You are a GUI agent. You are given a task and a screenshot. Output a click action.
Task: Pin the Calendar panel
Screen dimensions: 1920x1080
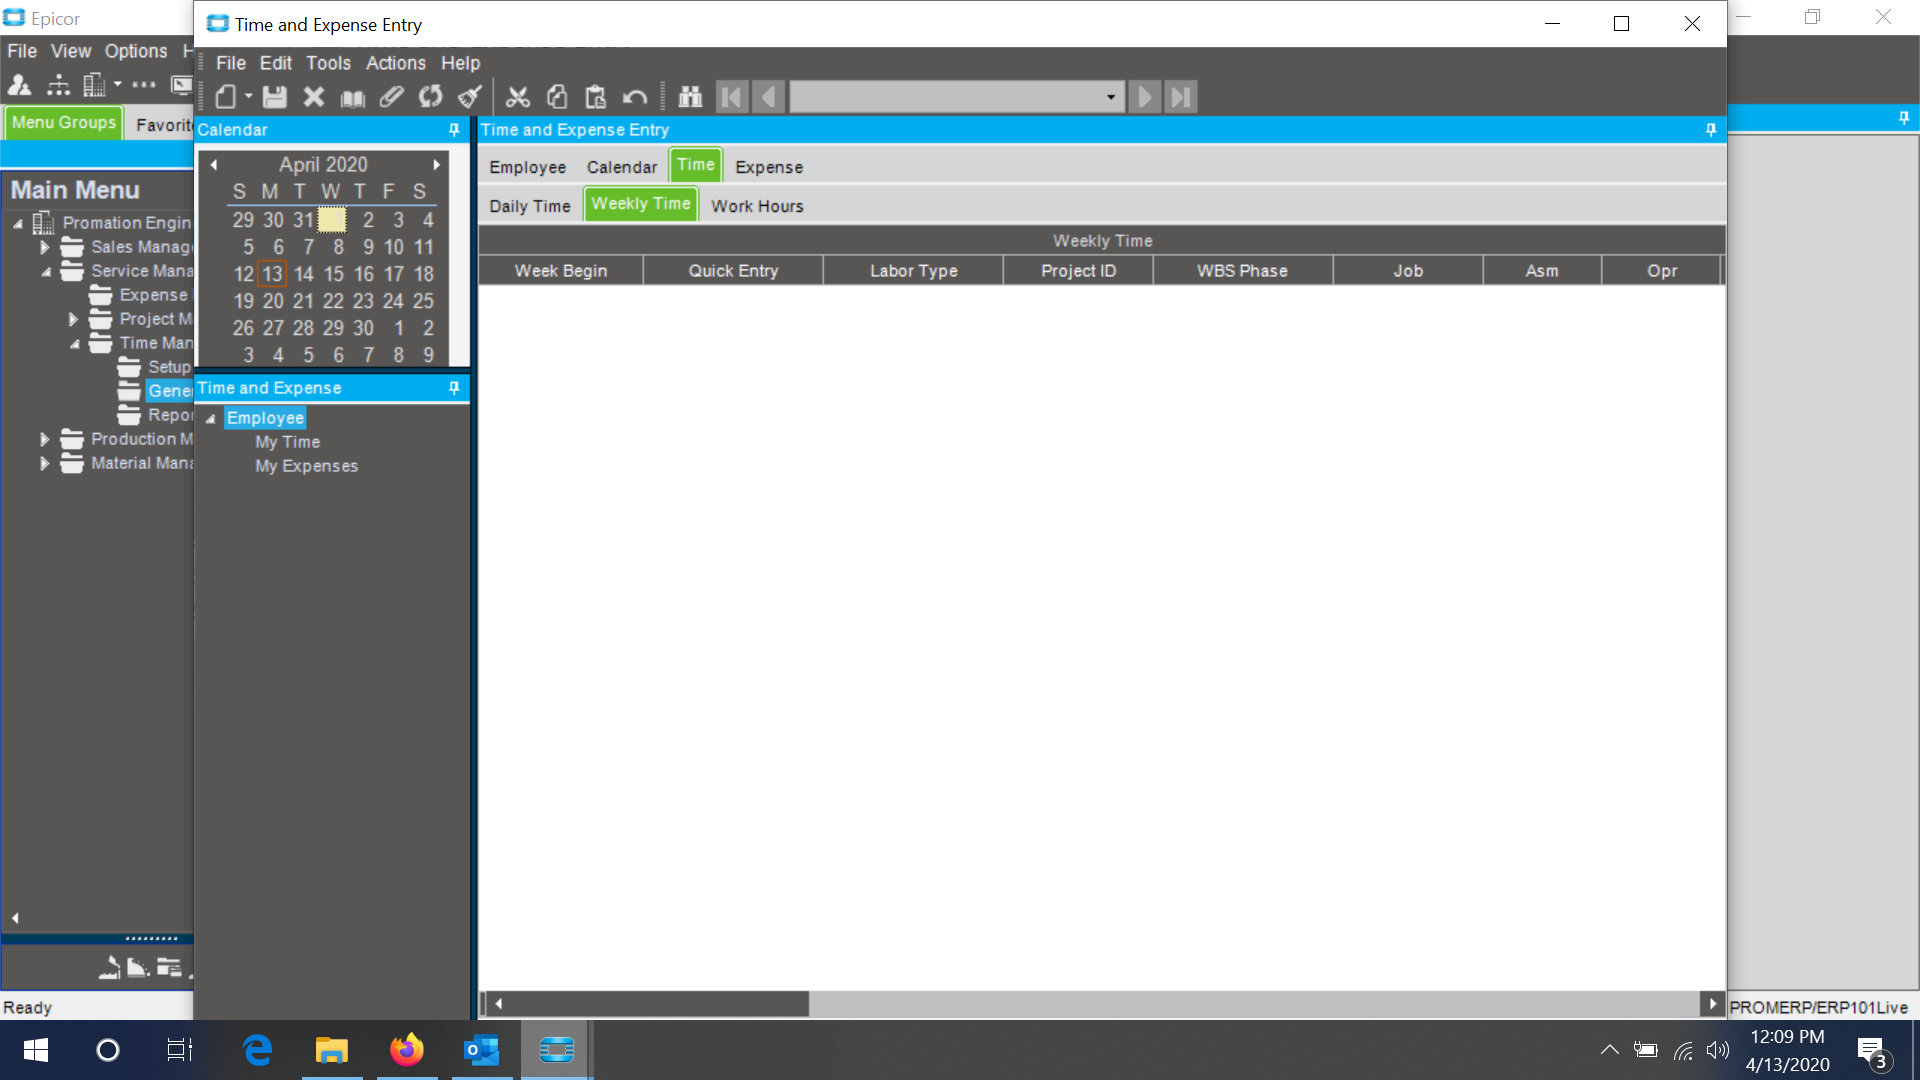click(x=454, y=130)
